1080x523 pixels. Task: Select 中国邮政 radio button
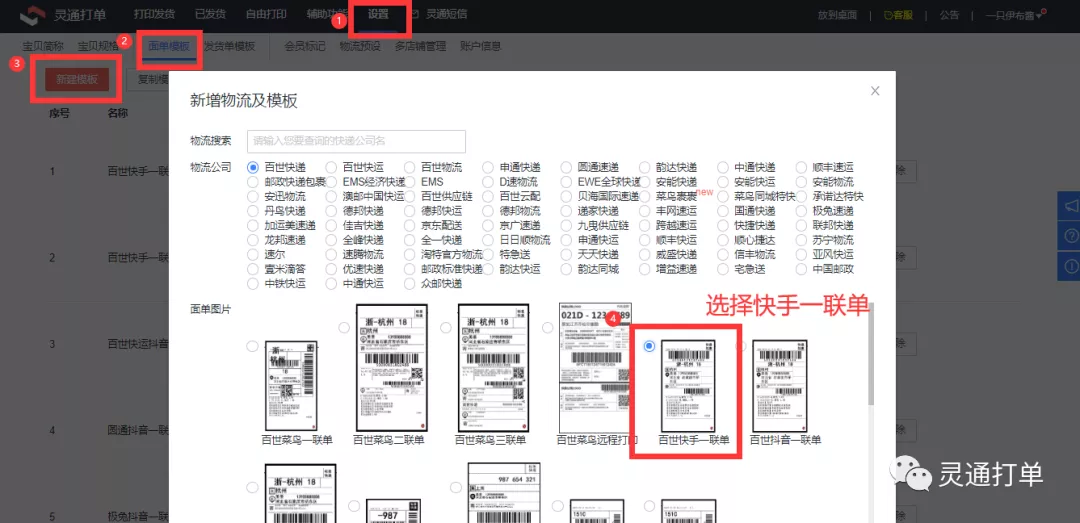point(802,269)
